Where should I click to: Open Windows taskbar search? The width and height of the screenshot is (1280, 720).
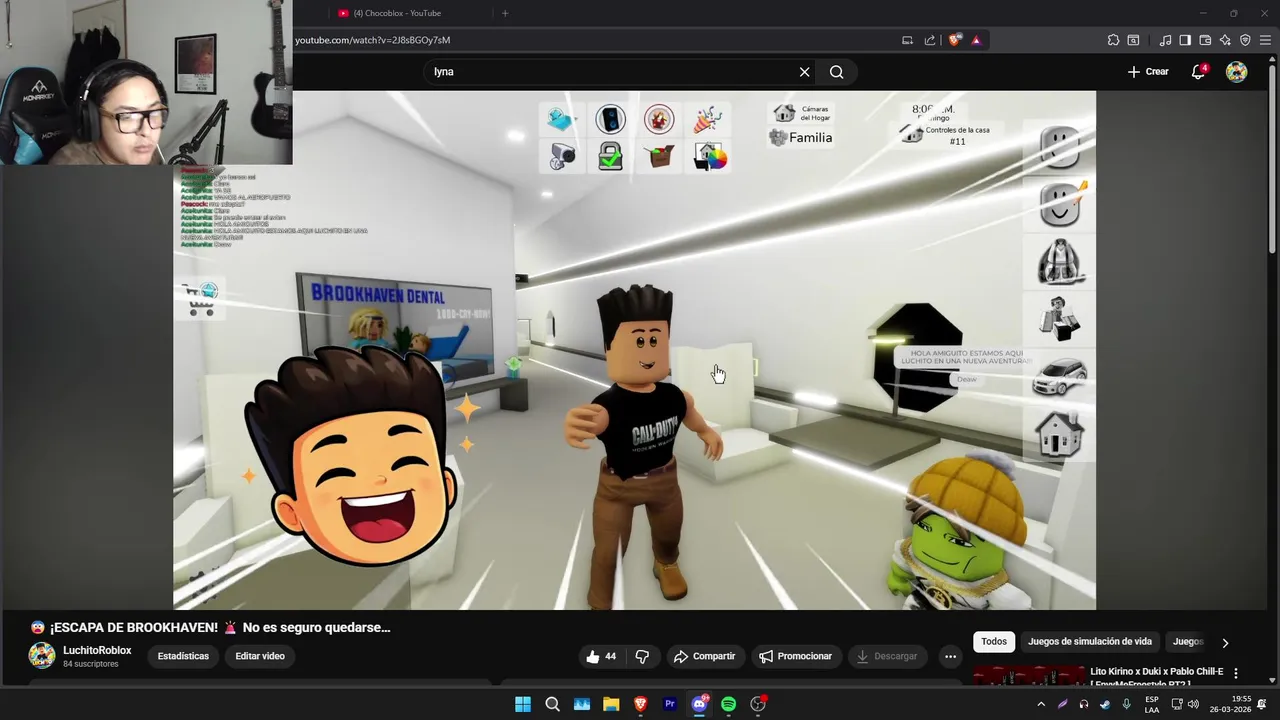[552, 704]
